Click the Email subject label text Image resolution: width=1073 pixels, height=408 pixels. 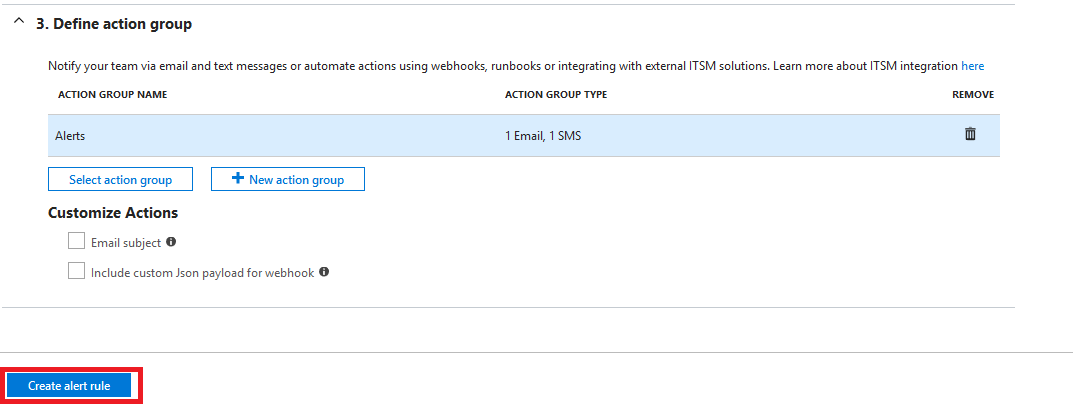pyautogui.click(x=126, y=242)
